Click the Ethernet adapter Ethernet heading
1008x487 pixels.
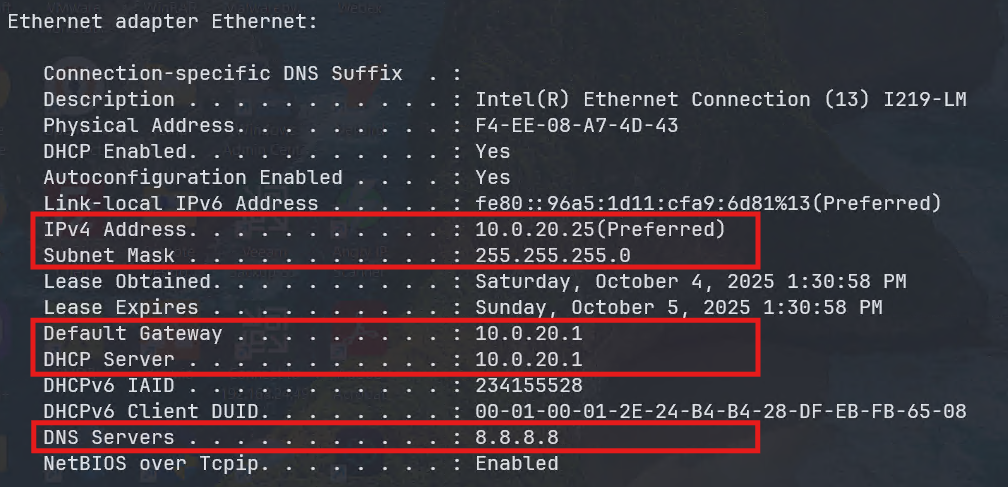coord(163,21)
